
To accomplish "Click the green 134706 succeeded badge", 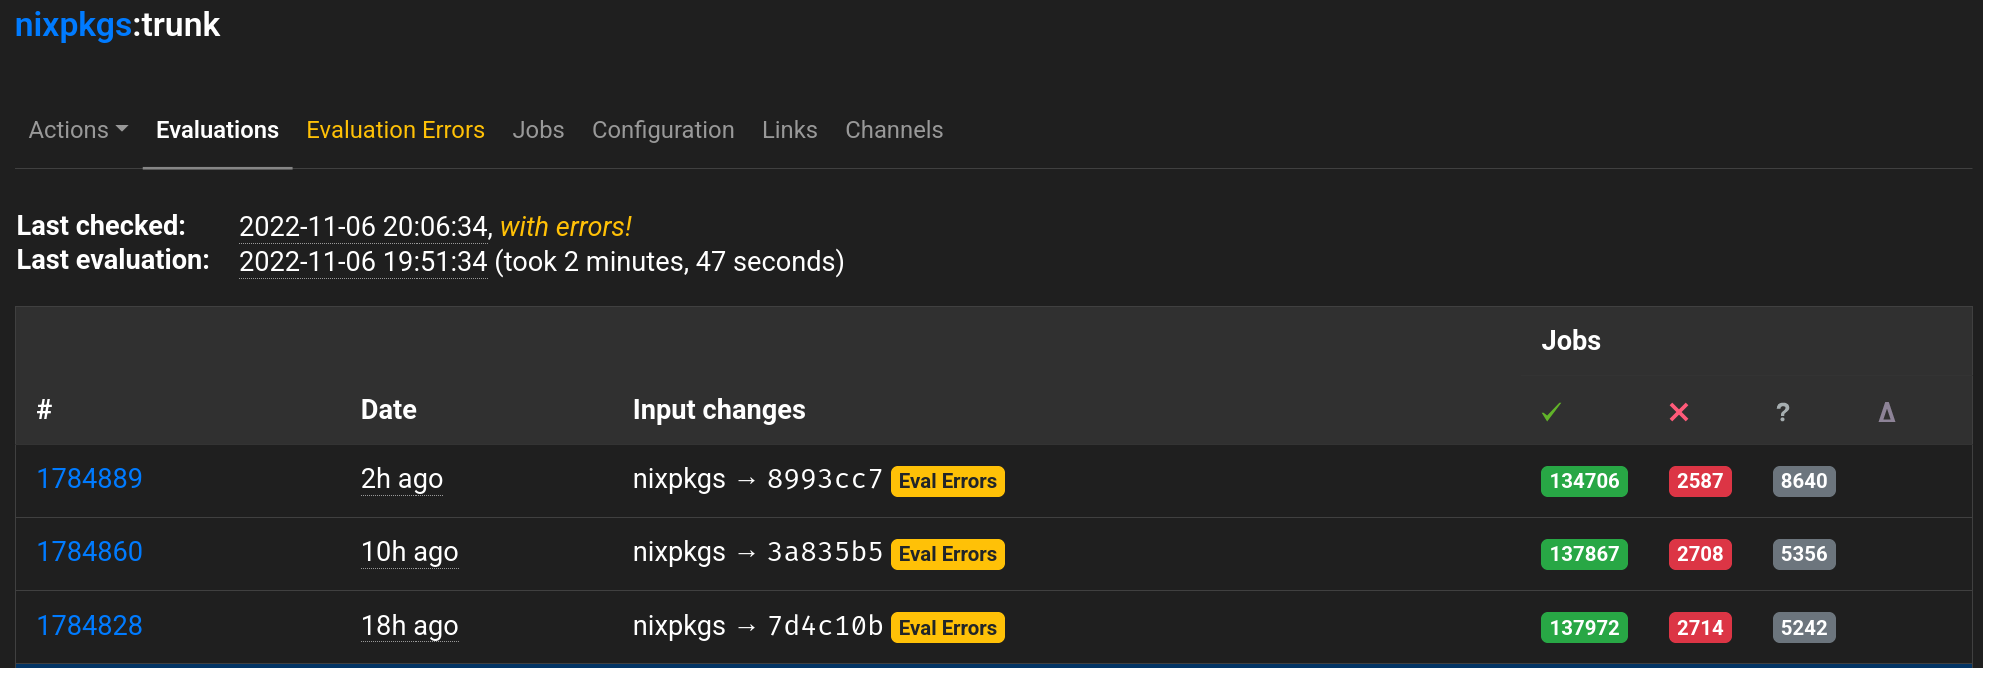I will 1584,481.
